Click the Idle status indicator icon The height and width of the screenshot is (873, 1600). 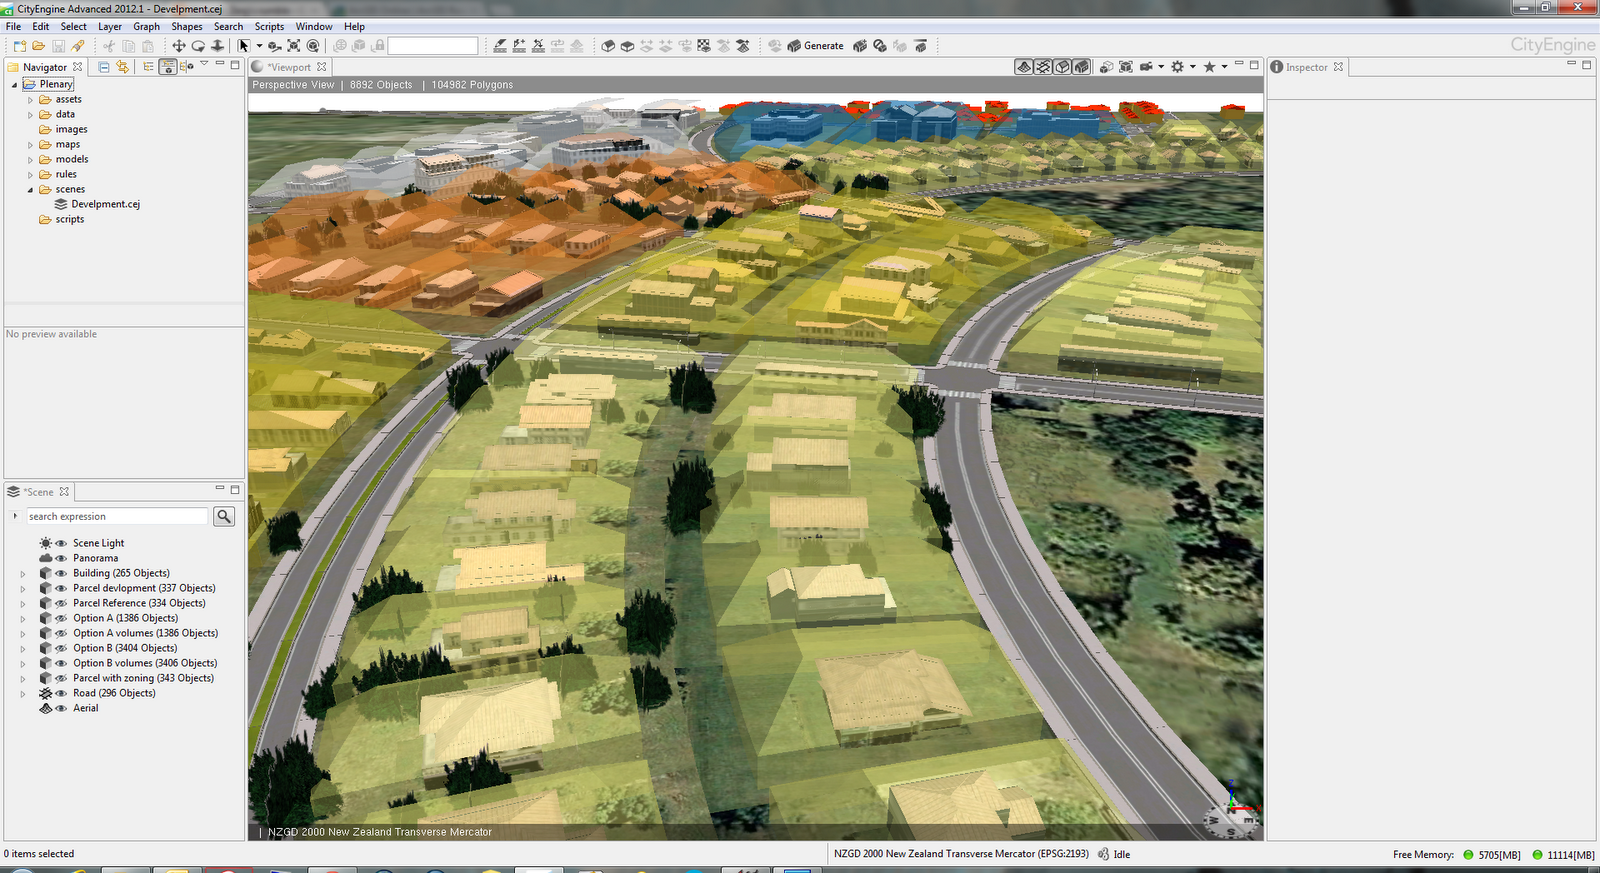pos(1103,854)
